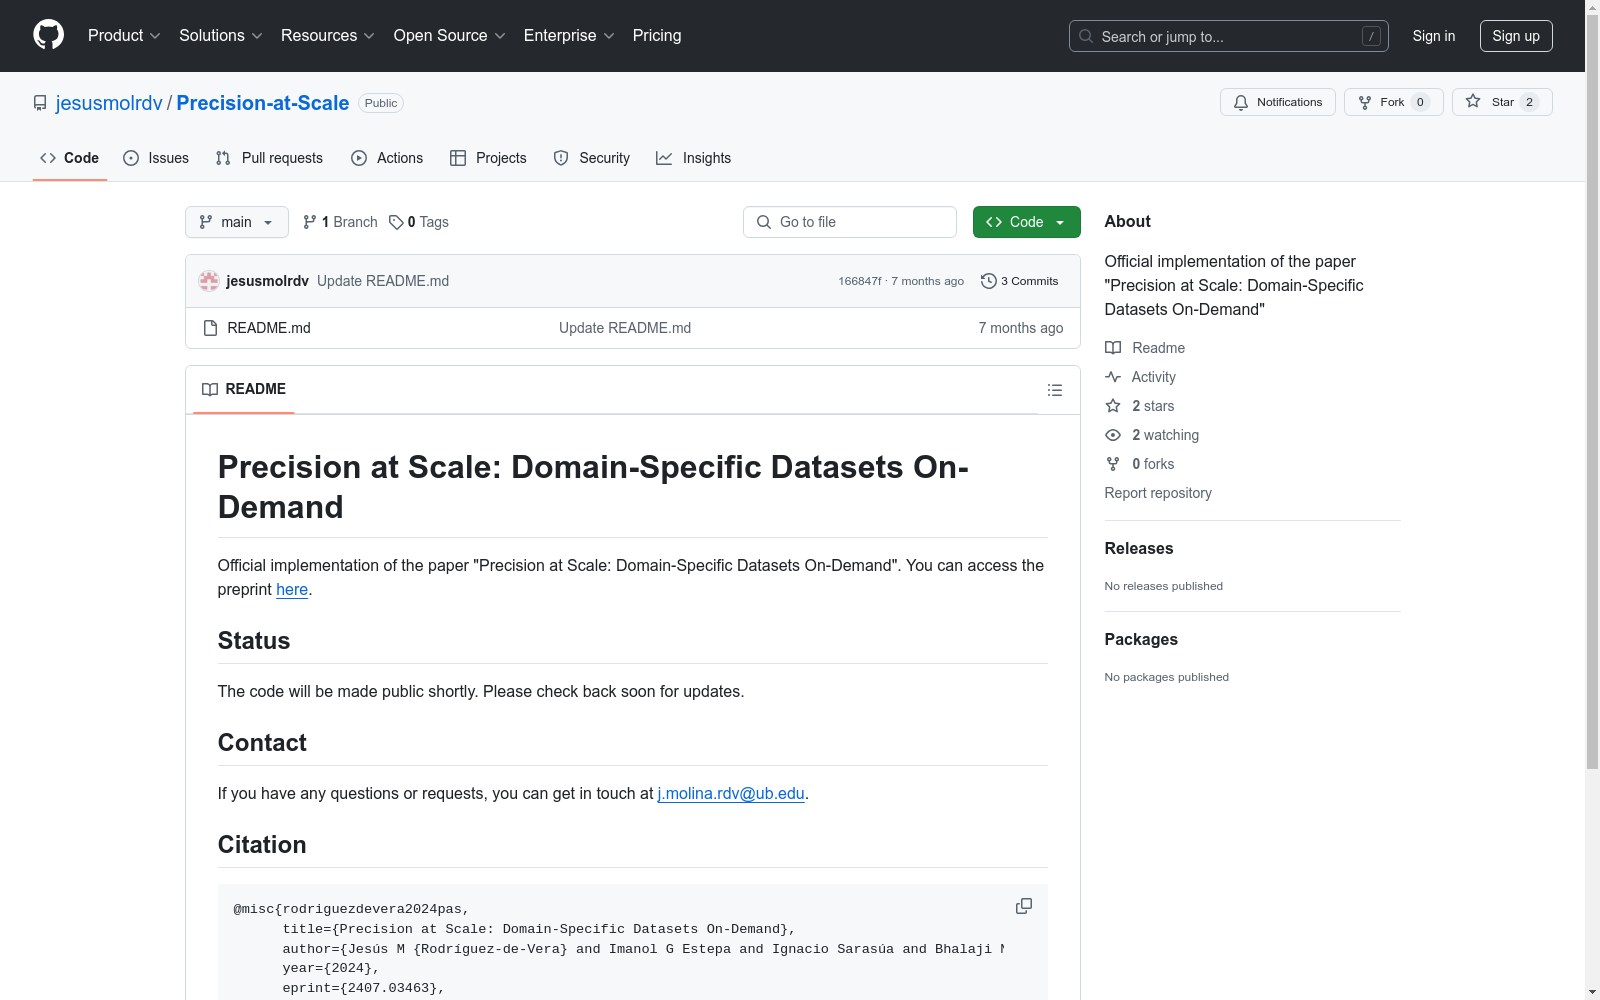Image resolution: width=1600 pixels, height=1000 pixels.
Task: View the Security tab
Action: (x=592, y=158)
